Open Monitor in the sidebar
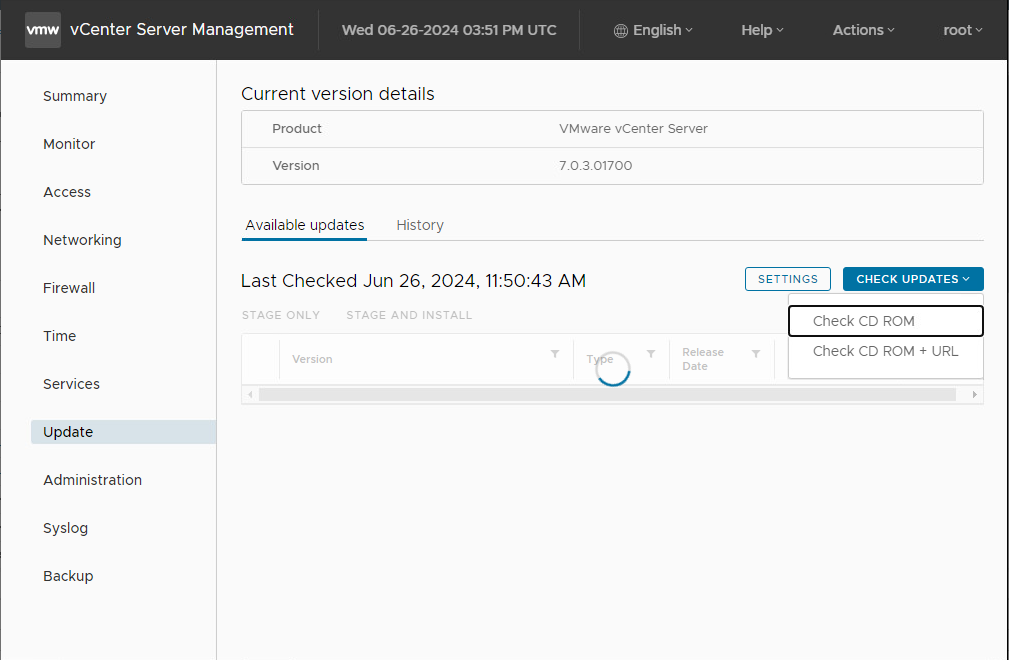 click(69, 144)
